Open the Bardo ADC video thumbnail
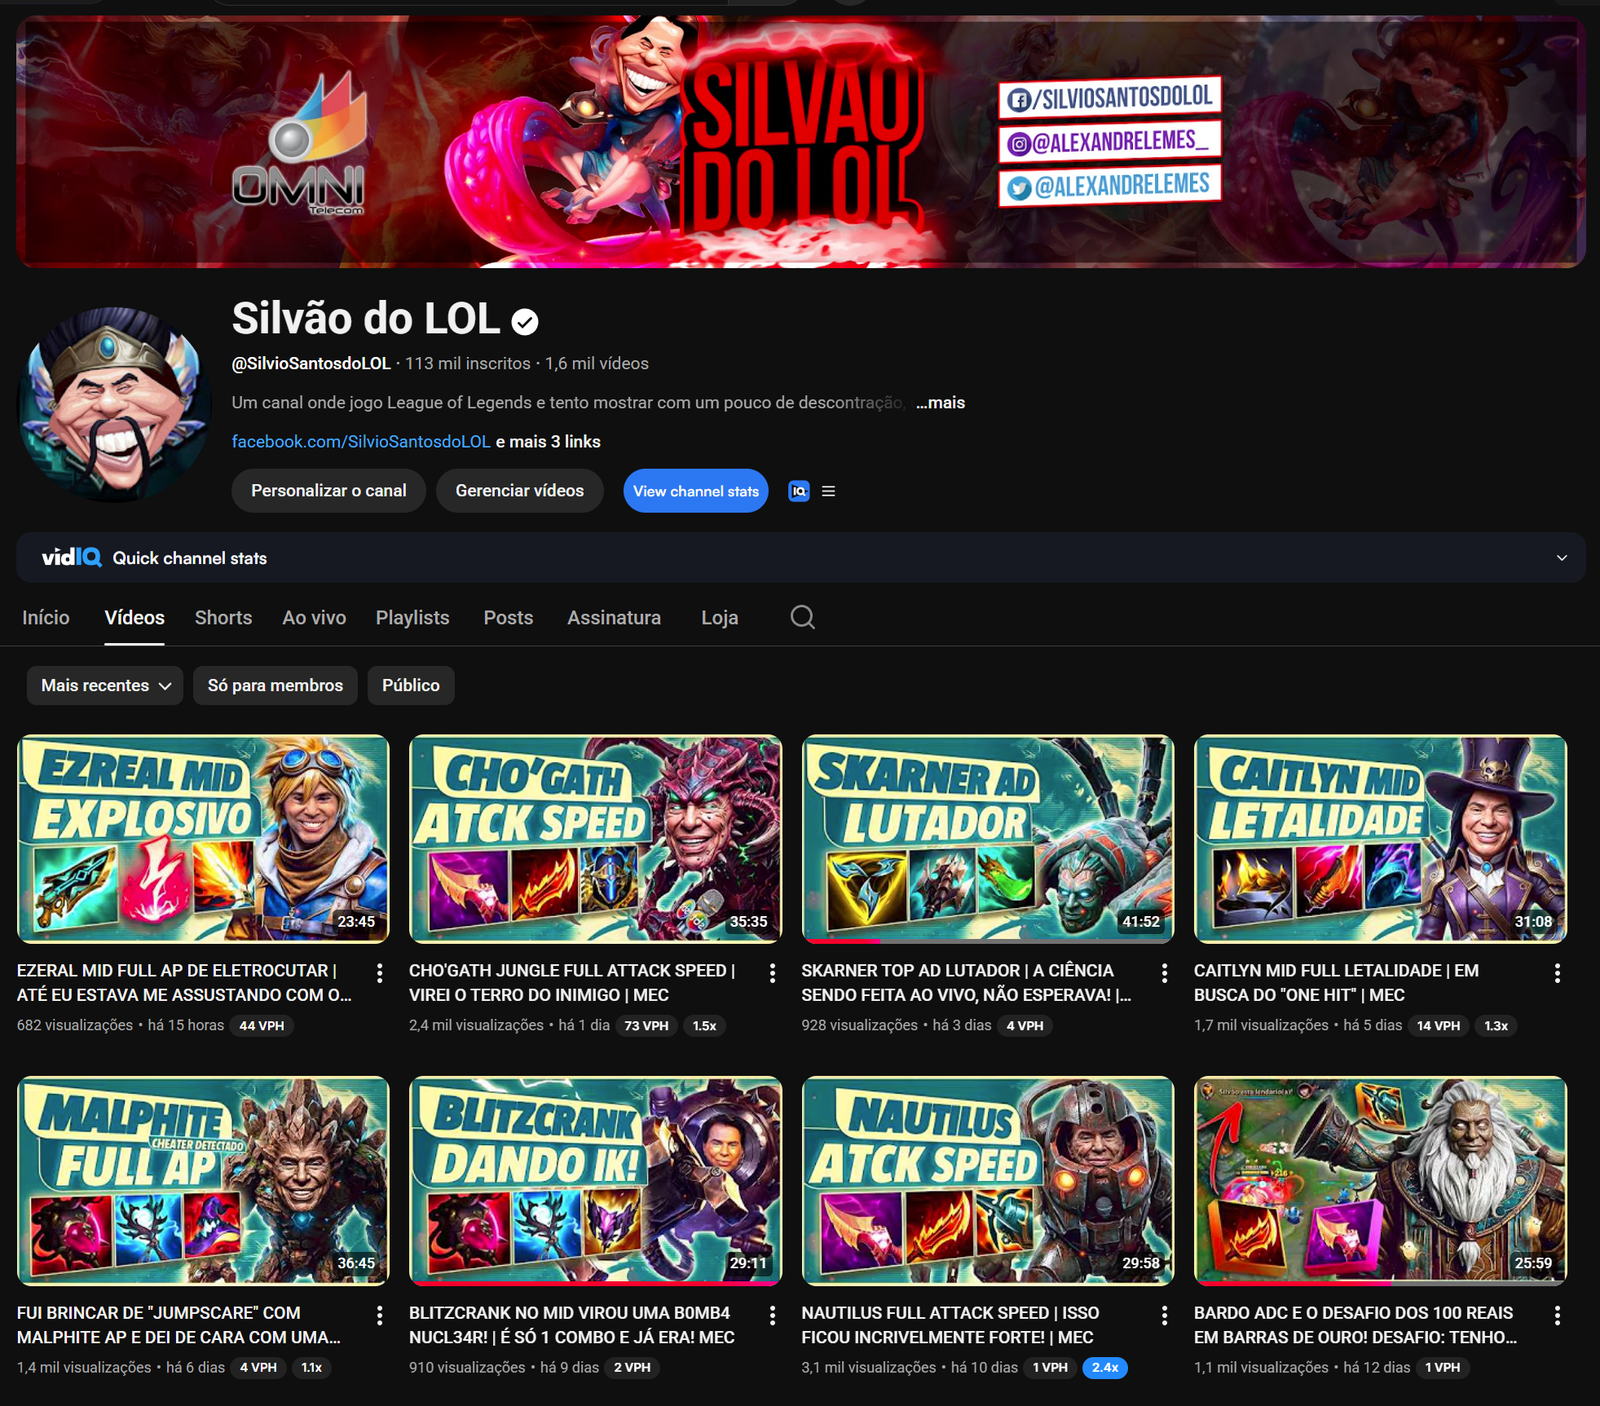Image resolution: width=1600 pixels, height=1406 pixels. tap(1380, 1181)
